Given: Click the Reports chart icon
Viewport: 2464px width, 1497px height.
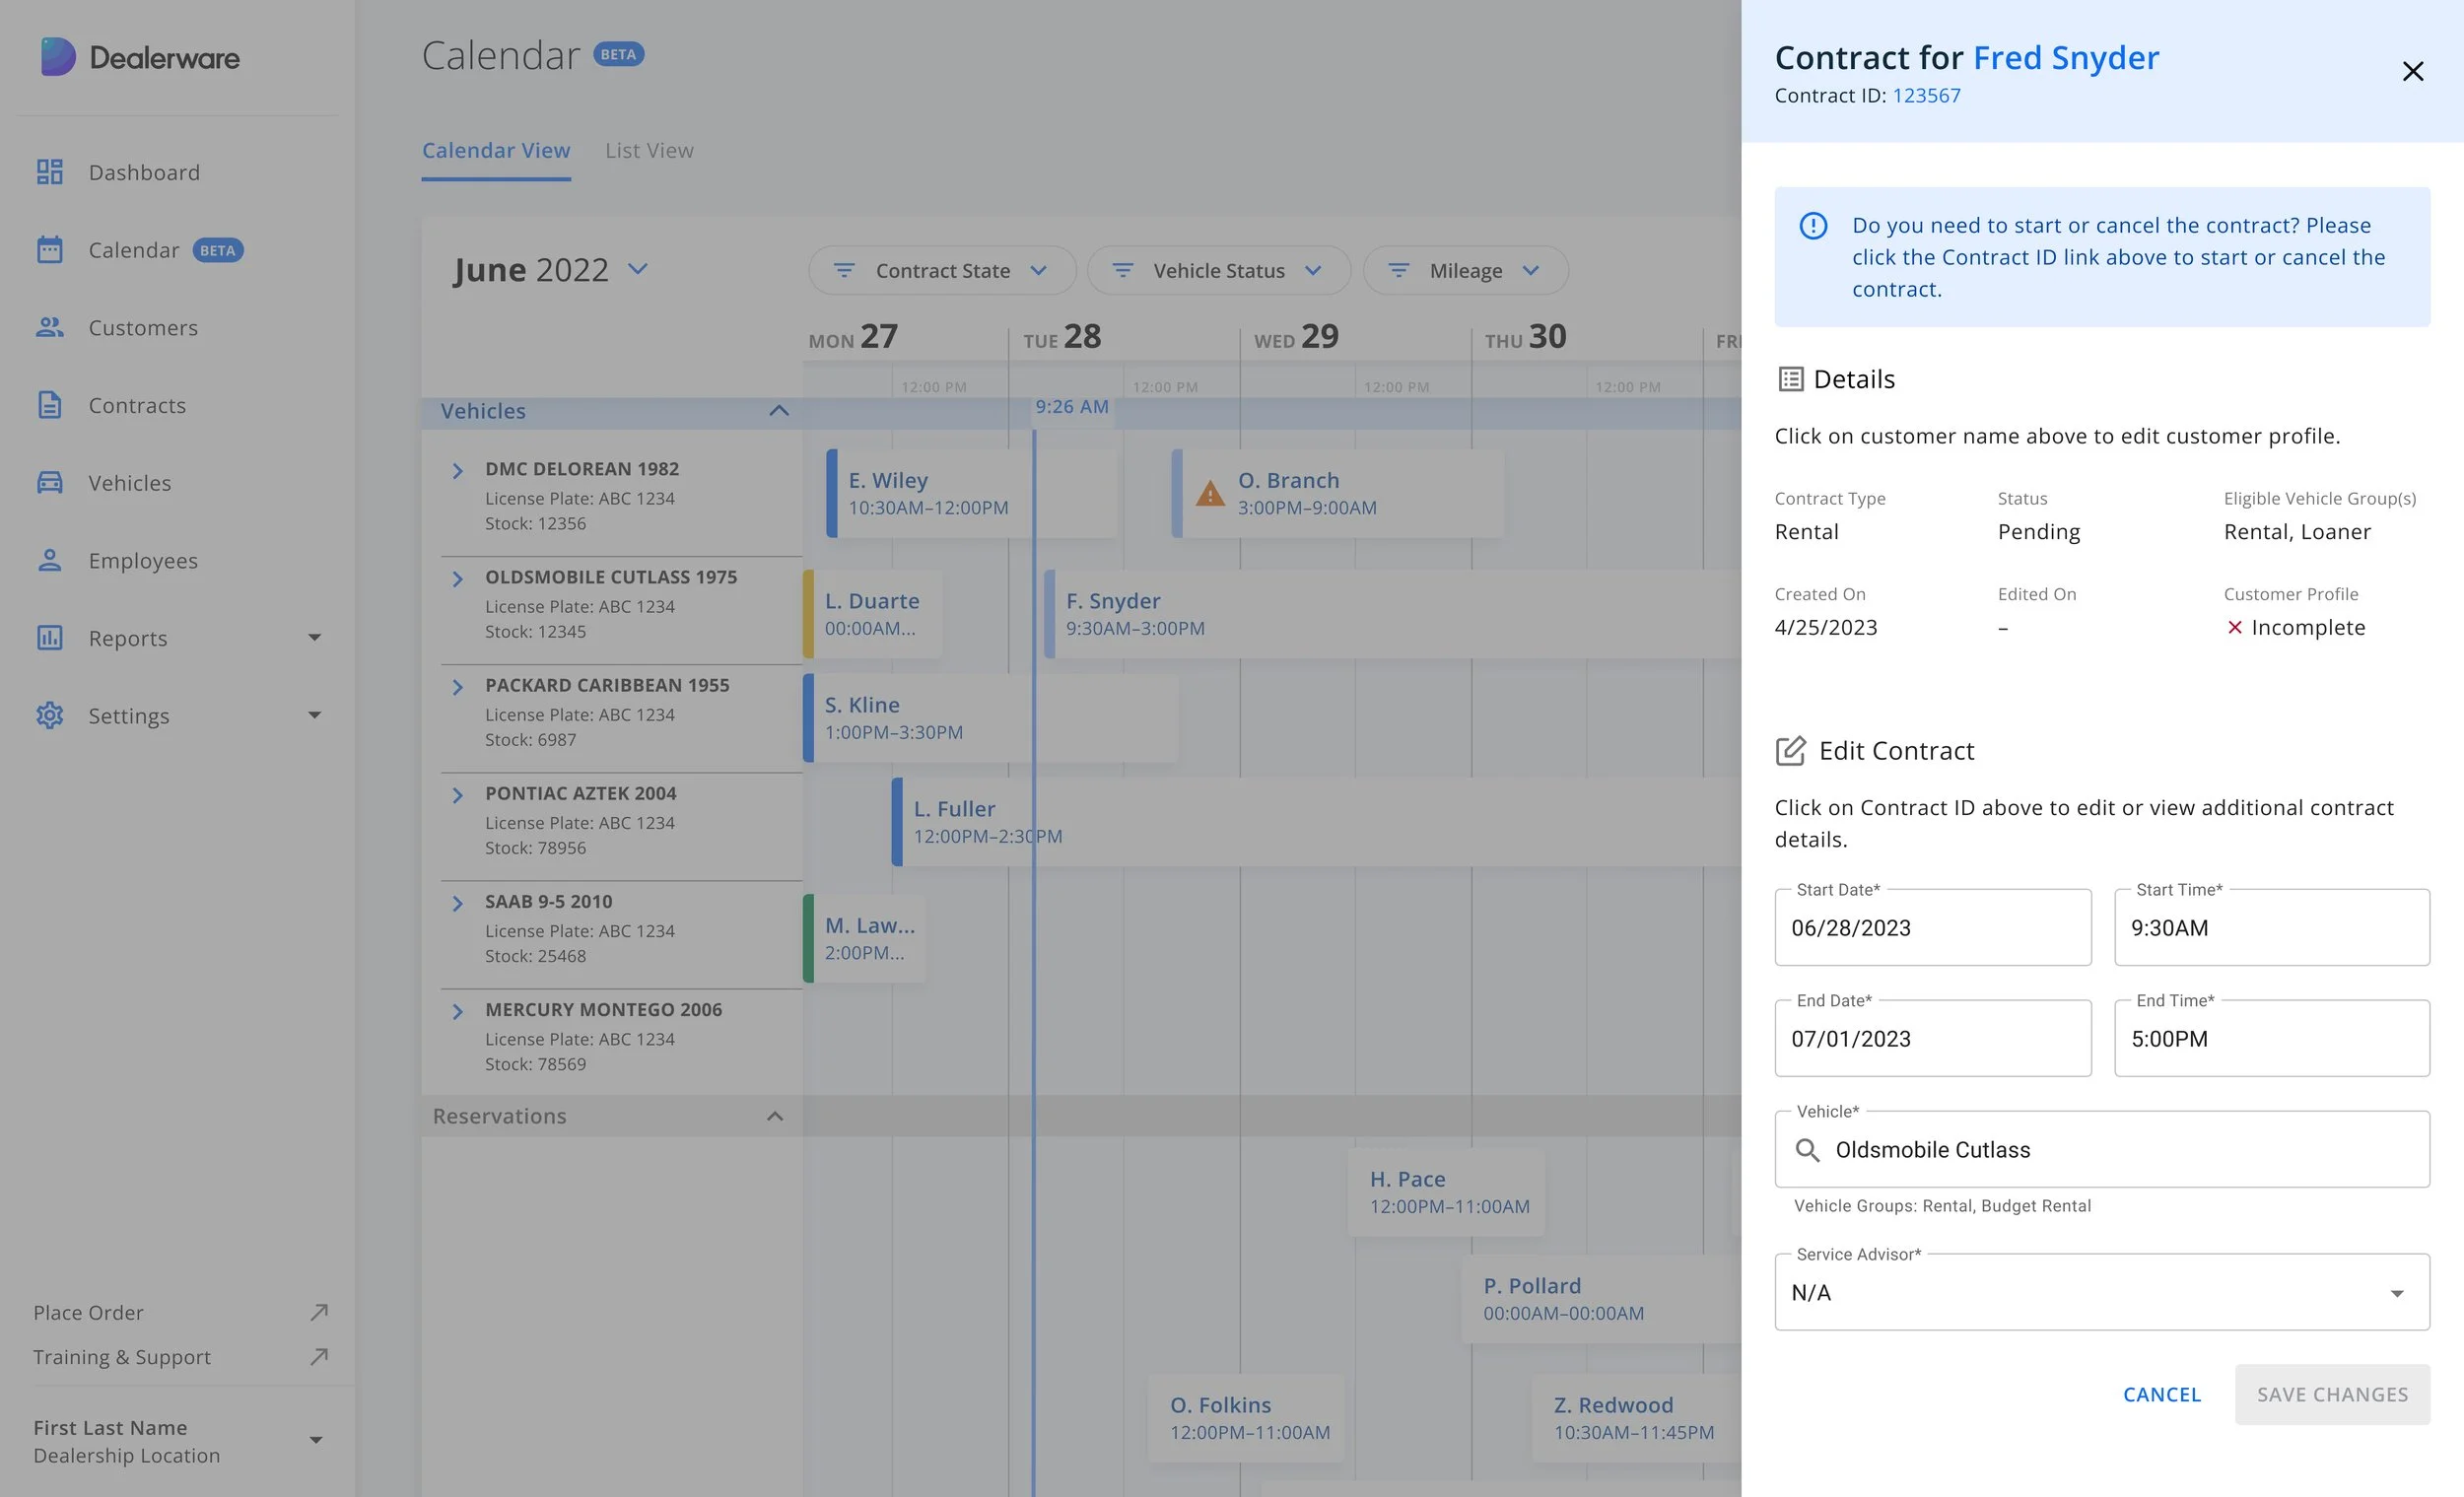Looking at the screenshot, I should click(x=50, y=638).
